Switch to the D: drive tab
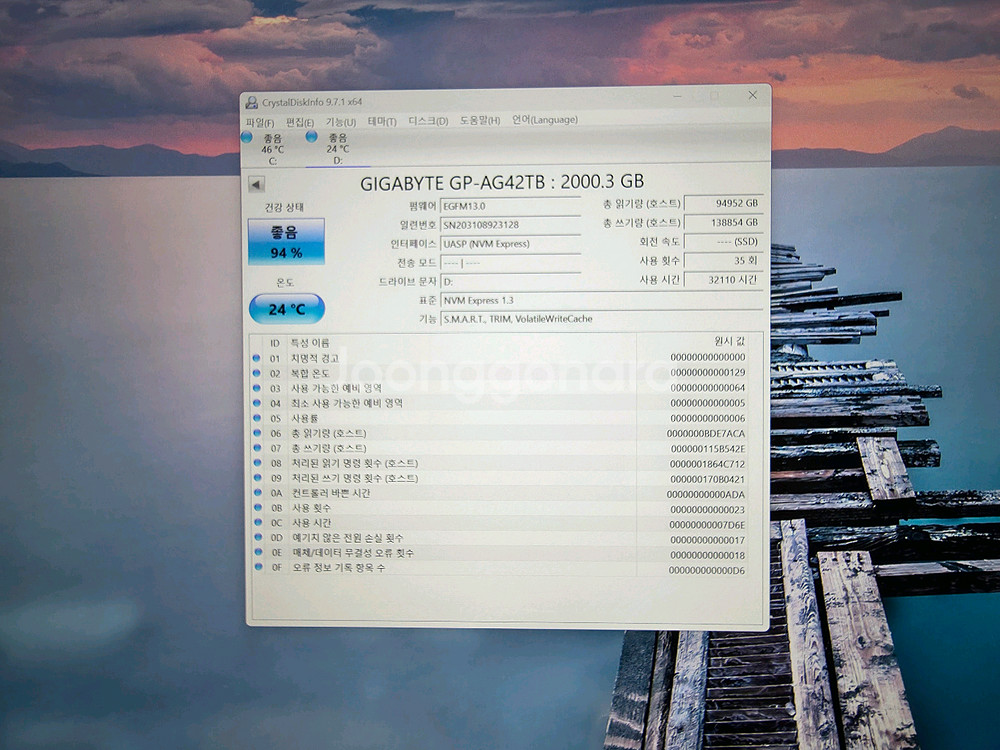The height and width of the screenshot is (750, 1000). tap(340, 148)
